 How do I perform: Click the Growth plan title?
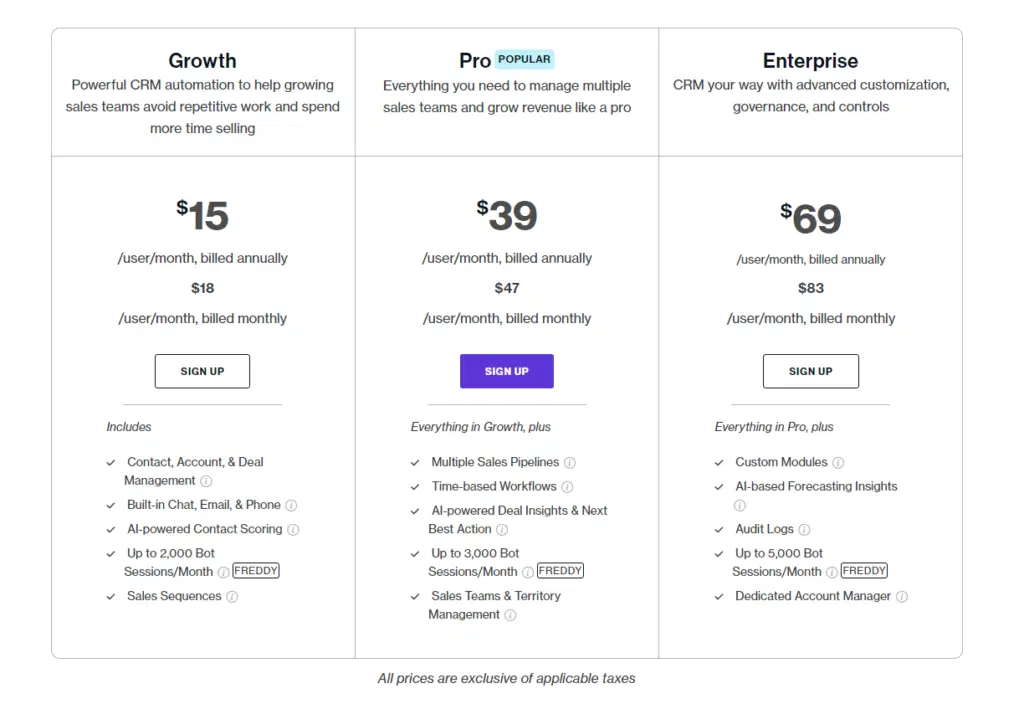tap(202, 61)
